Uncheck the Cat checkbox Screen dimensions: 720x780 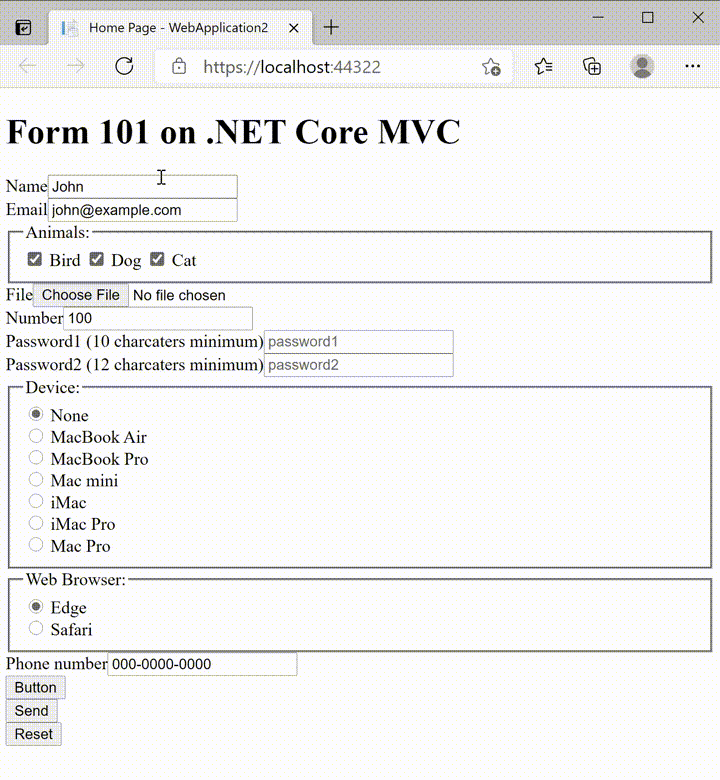click(157, 260)
